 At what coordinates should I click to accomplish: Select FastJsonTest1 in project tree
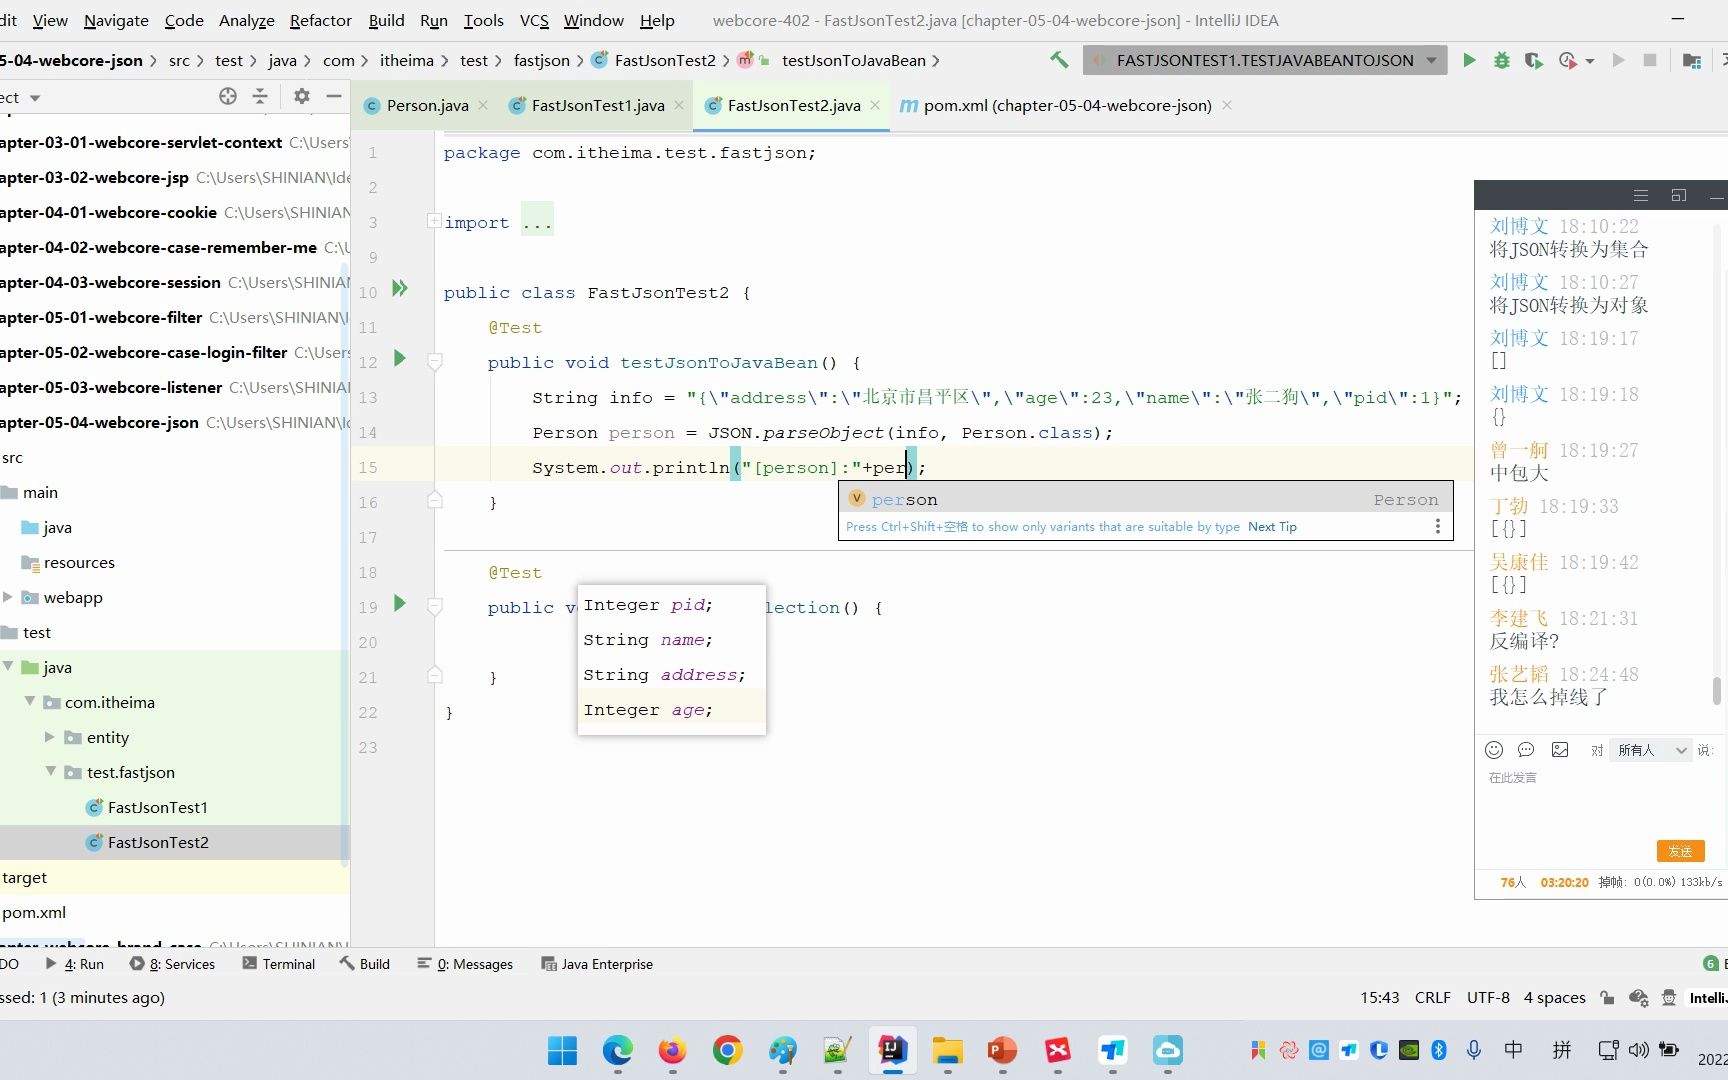[157, 807]
